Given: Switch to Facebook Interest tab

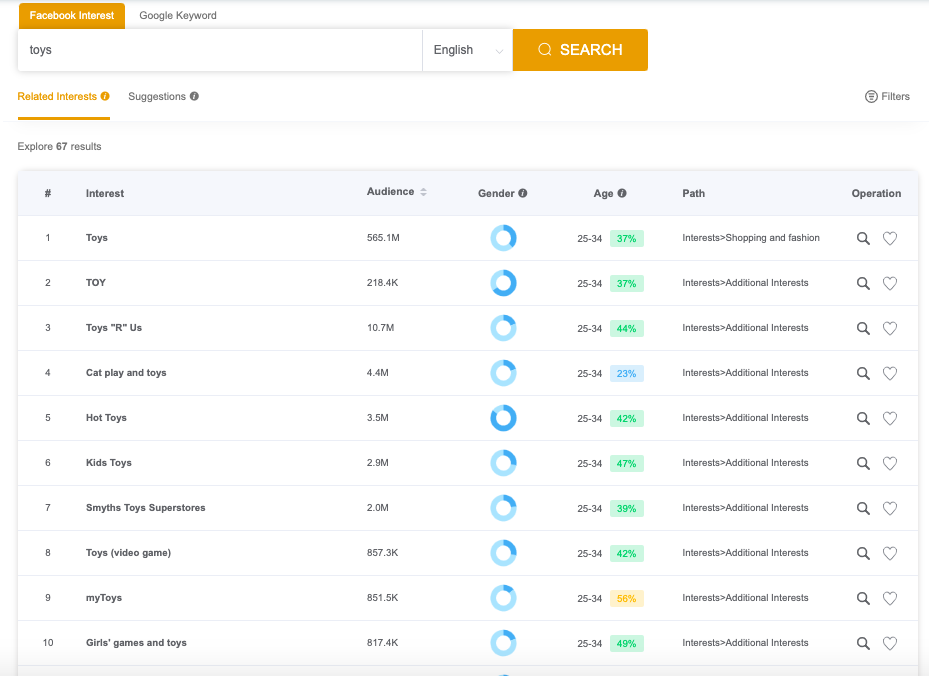Looking at the screenshot, I should coord(72,15).
